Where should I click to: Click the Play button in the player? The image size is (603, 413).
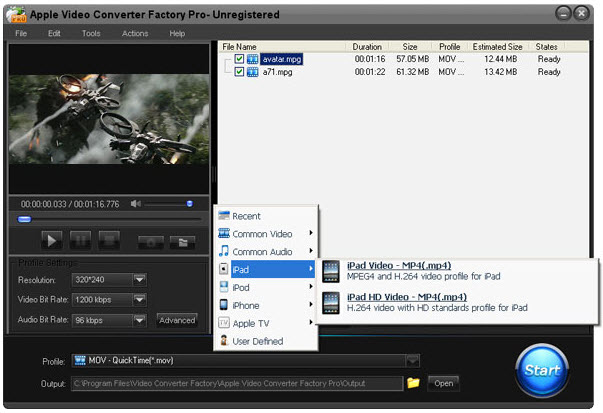[x=51, y=241]
